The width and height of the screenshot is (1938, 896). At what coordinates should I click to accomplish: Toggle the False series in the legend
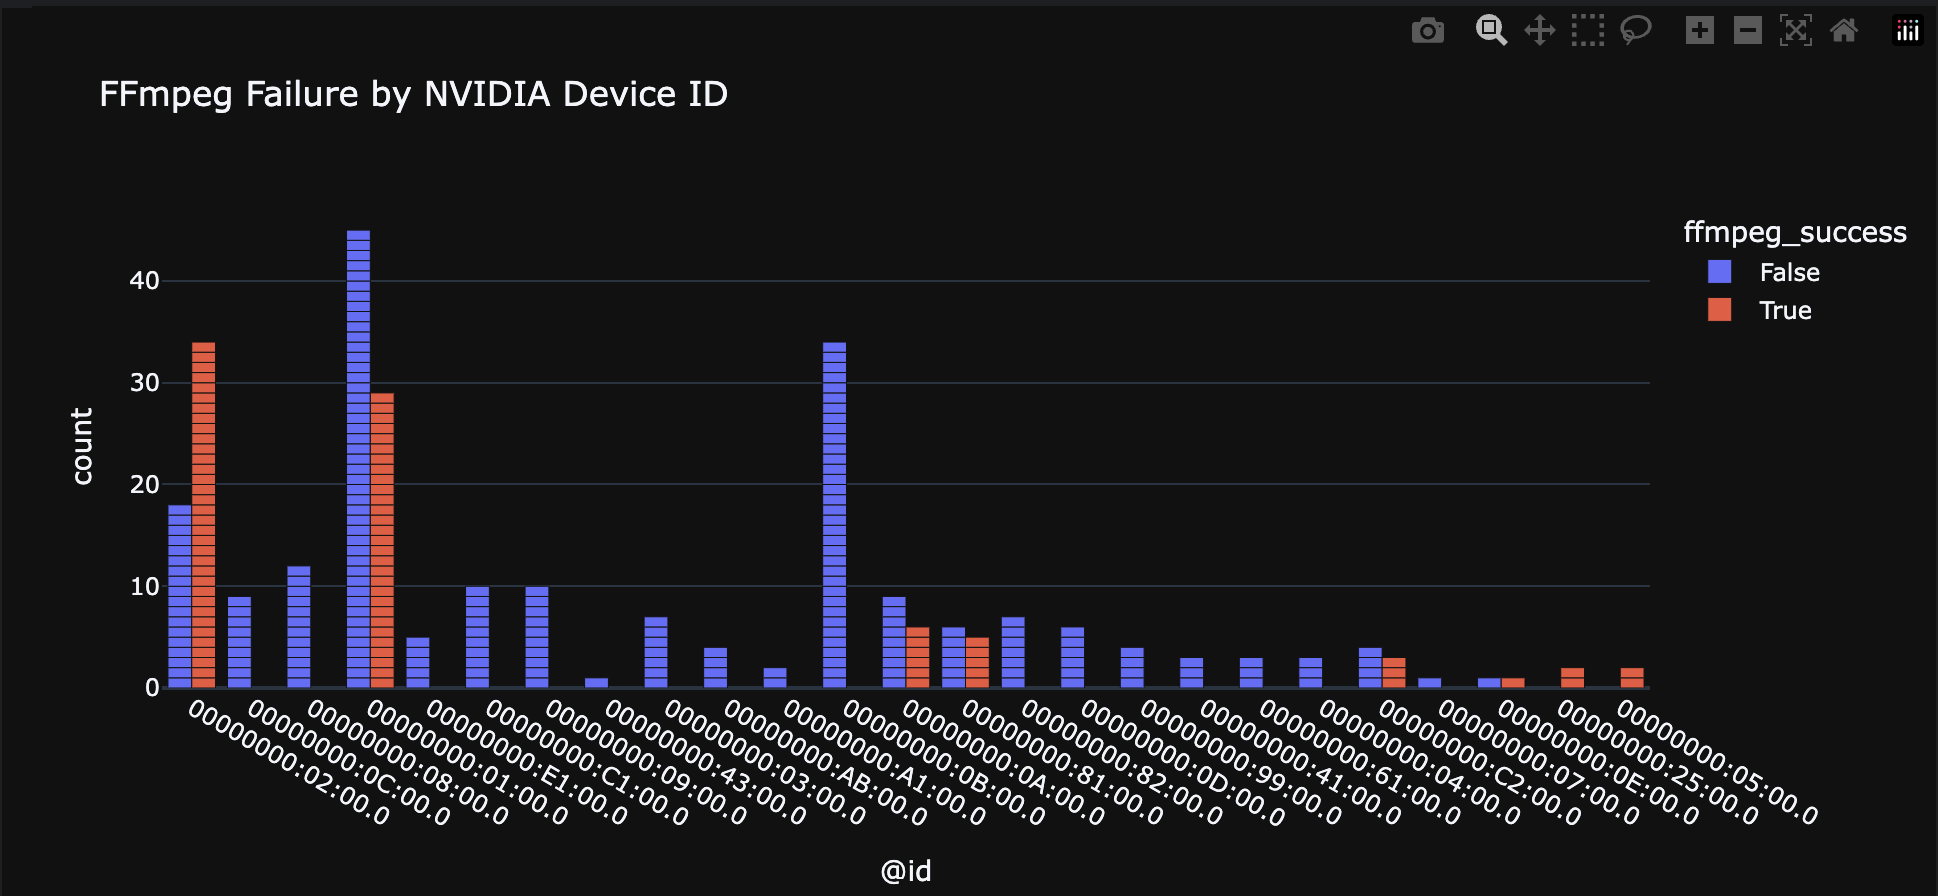(x=1764, y=272)
